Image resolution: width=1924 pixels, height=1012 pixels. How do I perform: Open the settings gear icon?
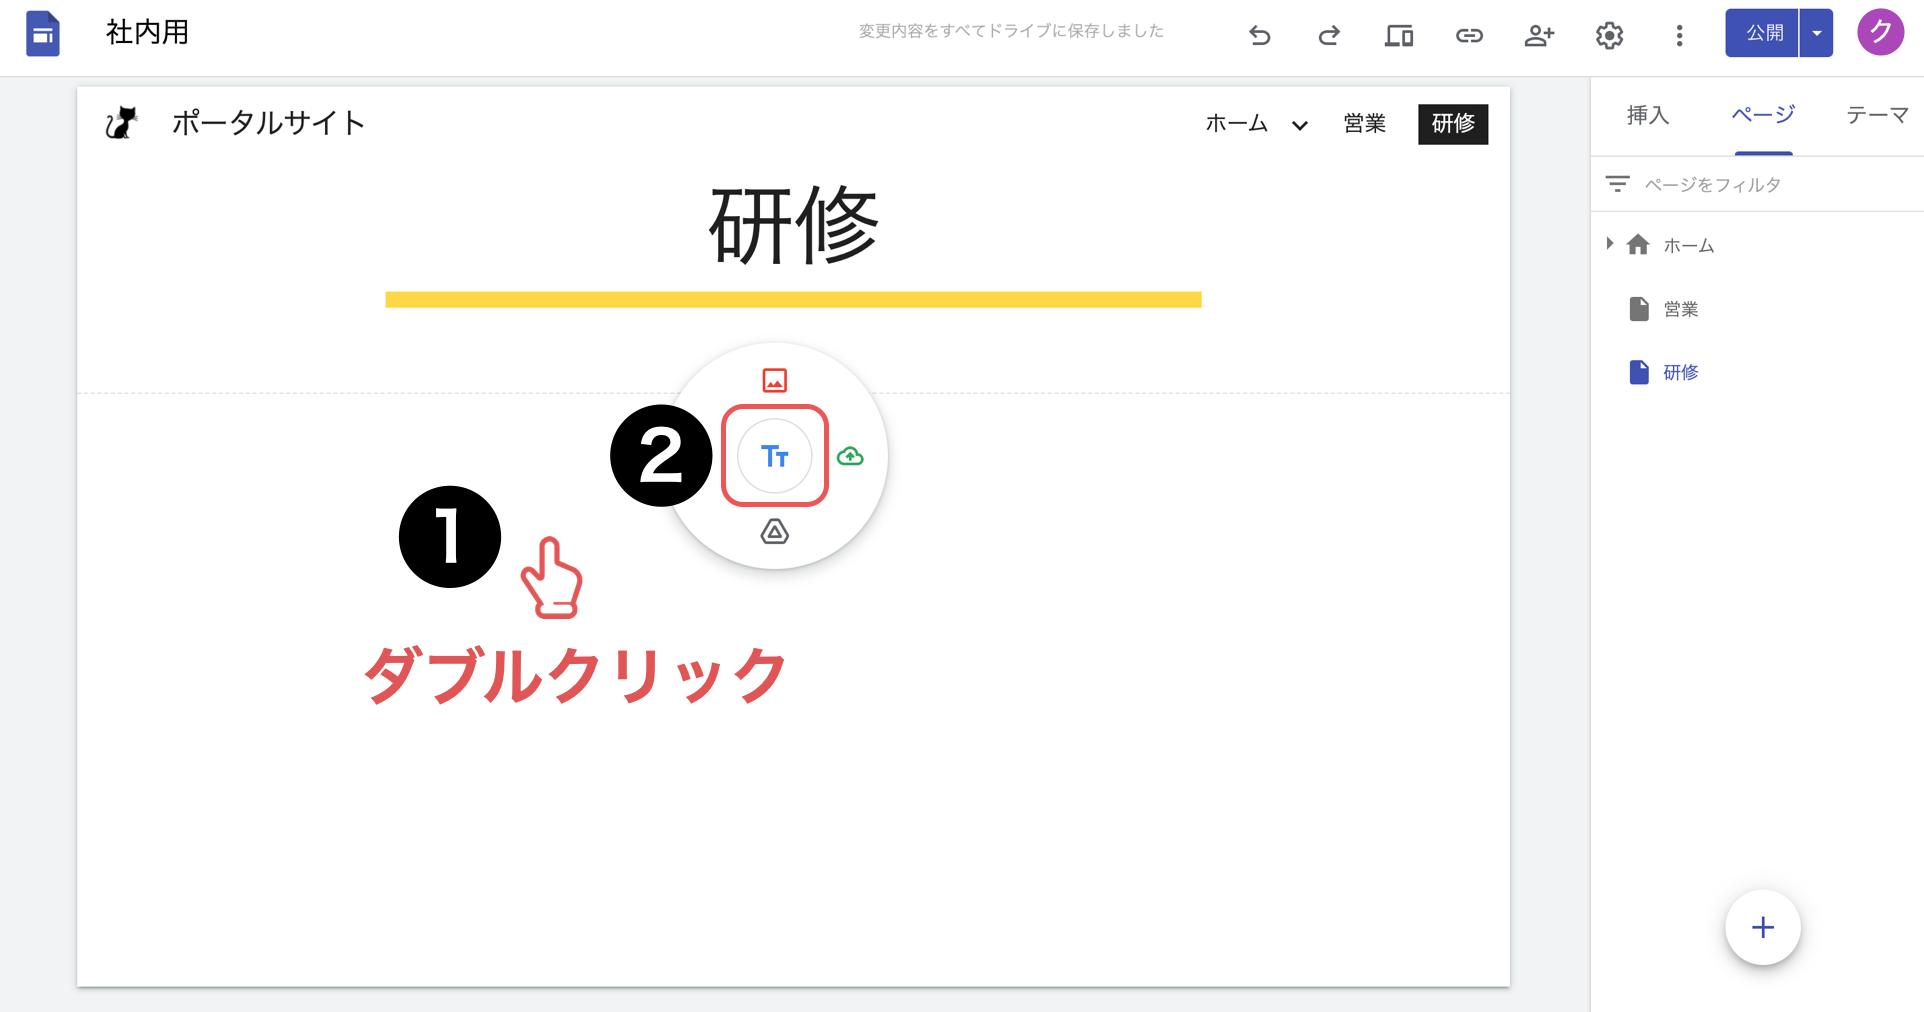coord(1609,36)
